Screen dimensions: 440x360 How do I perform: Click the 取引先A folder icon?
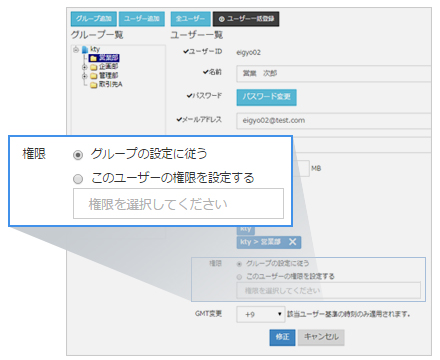pyautogui.click(x=94, y=85)
